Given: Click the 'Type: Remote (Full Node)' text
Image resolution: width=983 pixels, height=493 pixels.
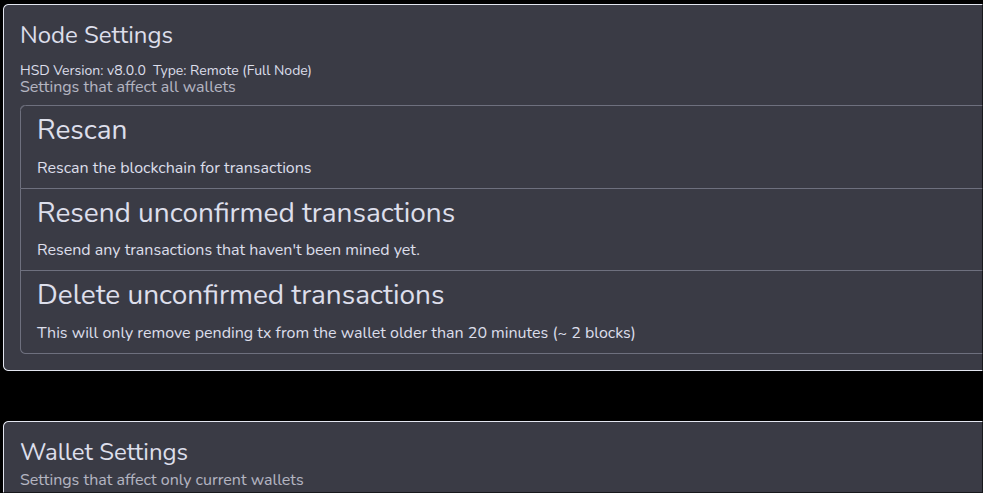Looking at the screenshot, I should [x=232, y=71].
